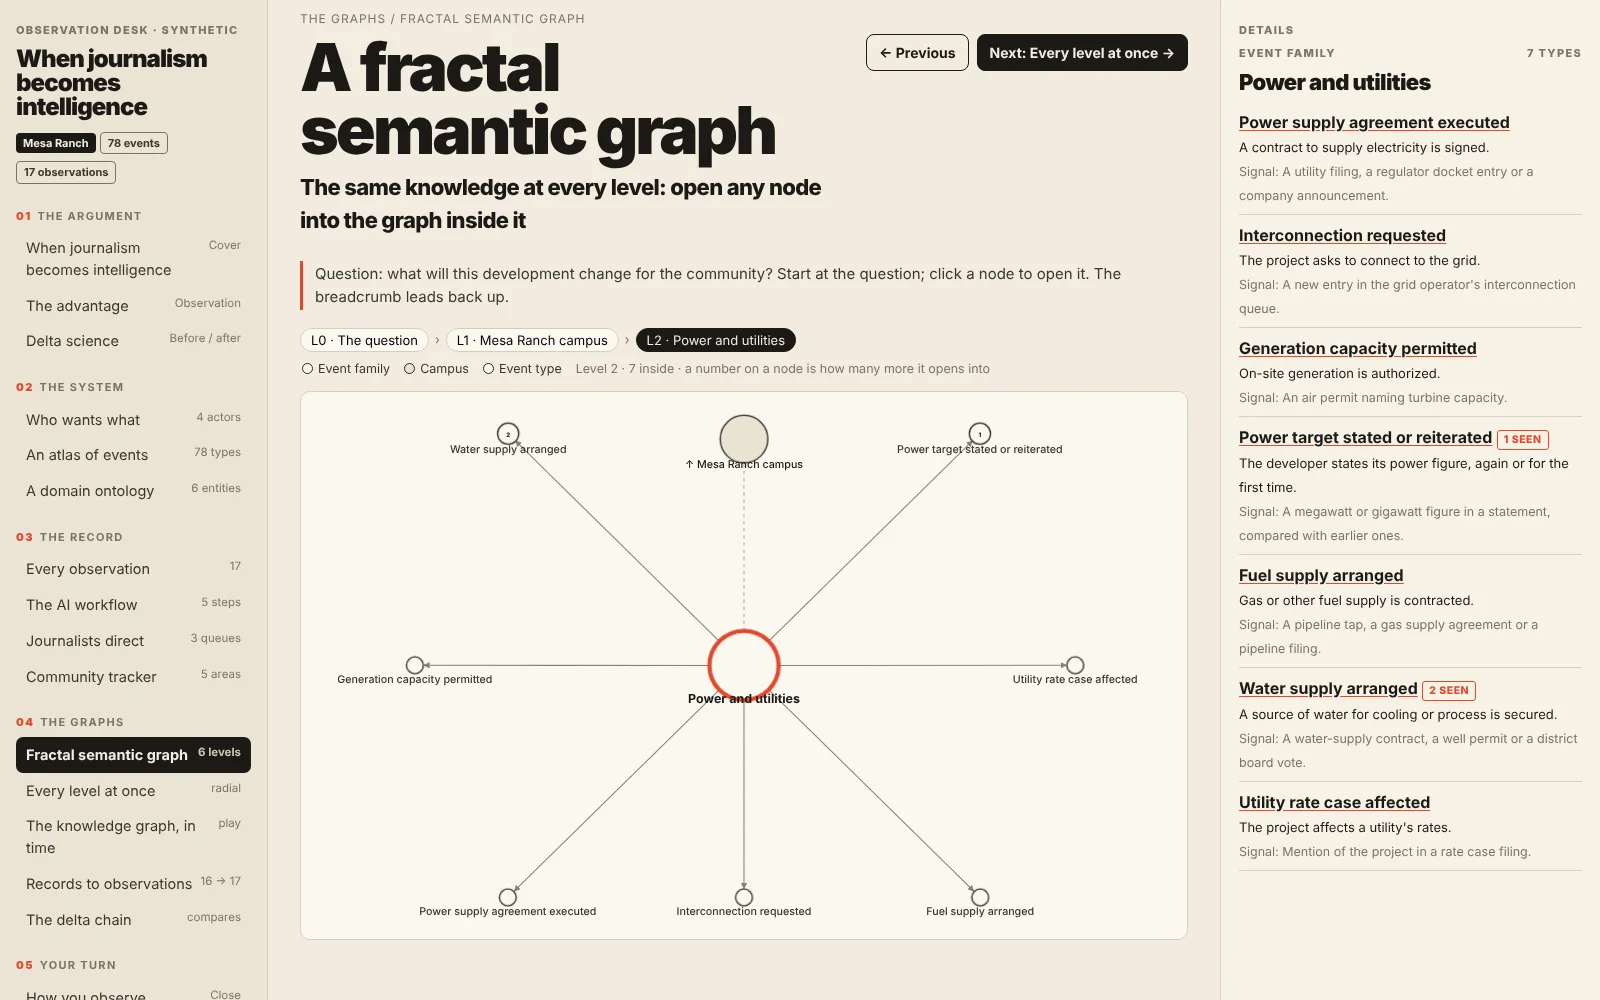Click the Mesa Ranch tag in sidebar

tap(56, 143)
